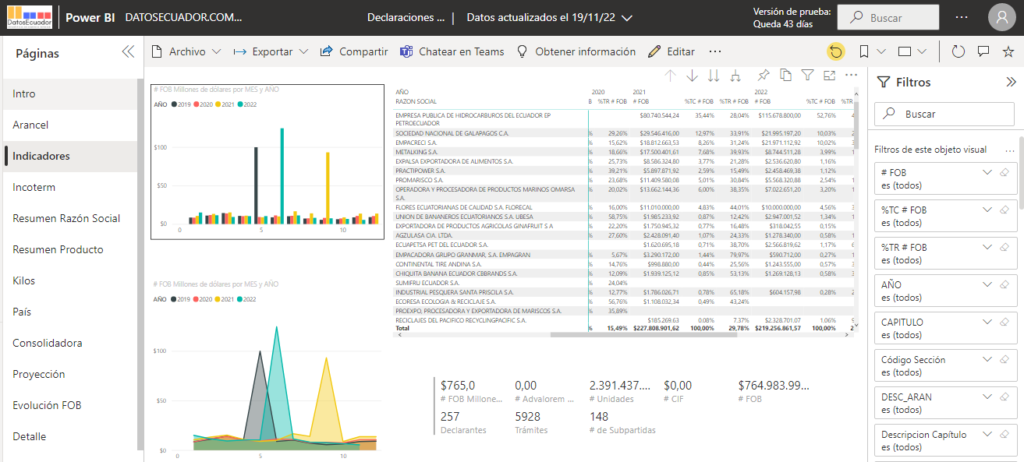Switch to the Detalle page
The image size is (1024, 462).
point(69,437)
